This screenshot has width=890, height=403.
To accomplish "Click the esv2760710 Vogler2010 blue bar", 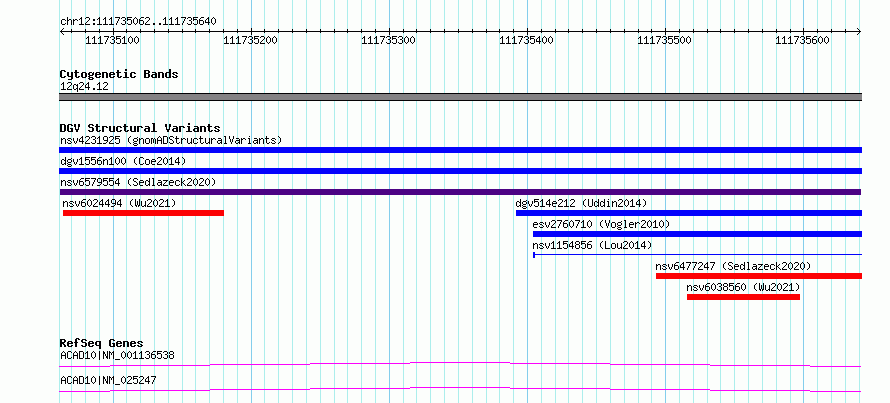I will (698, 234).
